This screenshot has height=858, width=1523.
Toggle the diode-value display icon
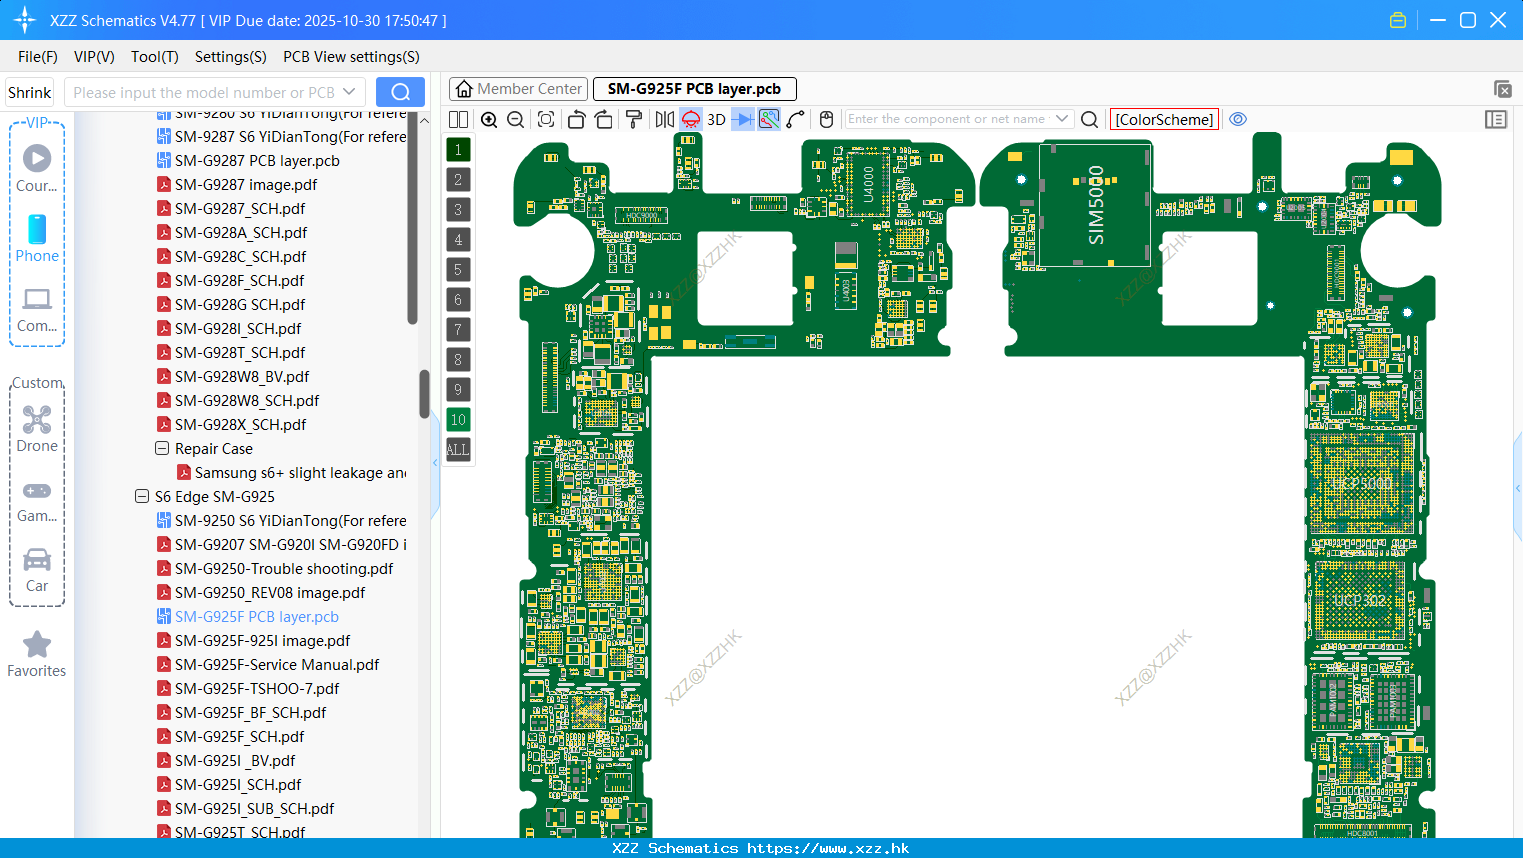742,119
